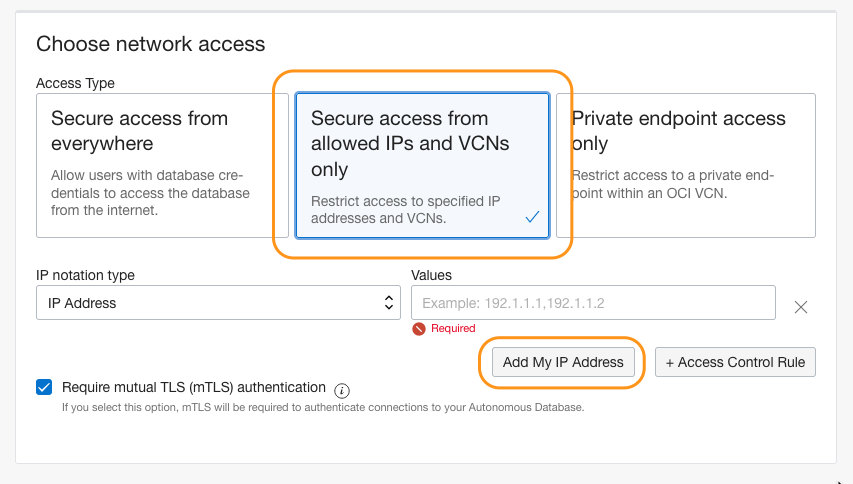The height and width of the screenshot is (484, 853).
Task: Click the blue checkmark on the selected card
Action: pos(532,217)
